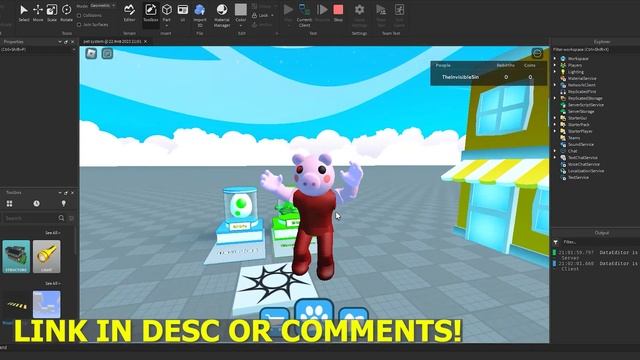This screenshot has width=640, height=360.
Task: Click the Toolbox search magnifier icon
Action: [x=61, y=218]
